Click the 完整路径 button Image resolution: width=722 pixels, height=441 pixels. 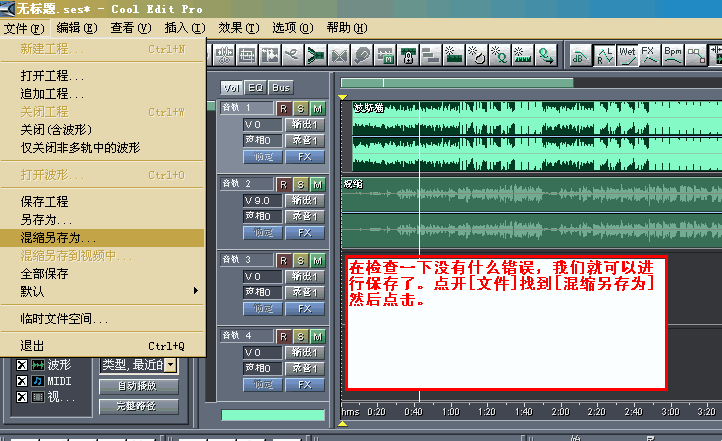pyautogui.click(x=139, y=406)
